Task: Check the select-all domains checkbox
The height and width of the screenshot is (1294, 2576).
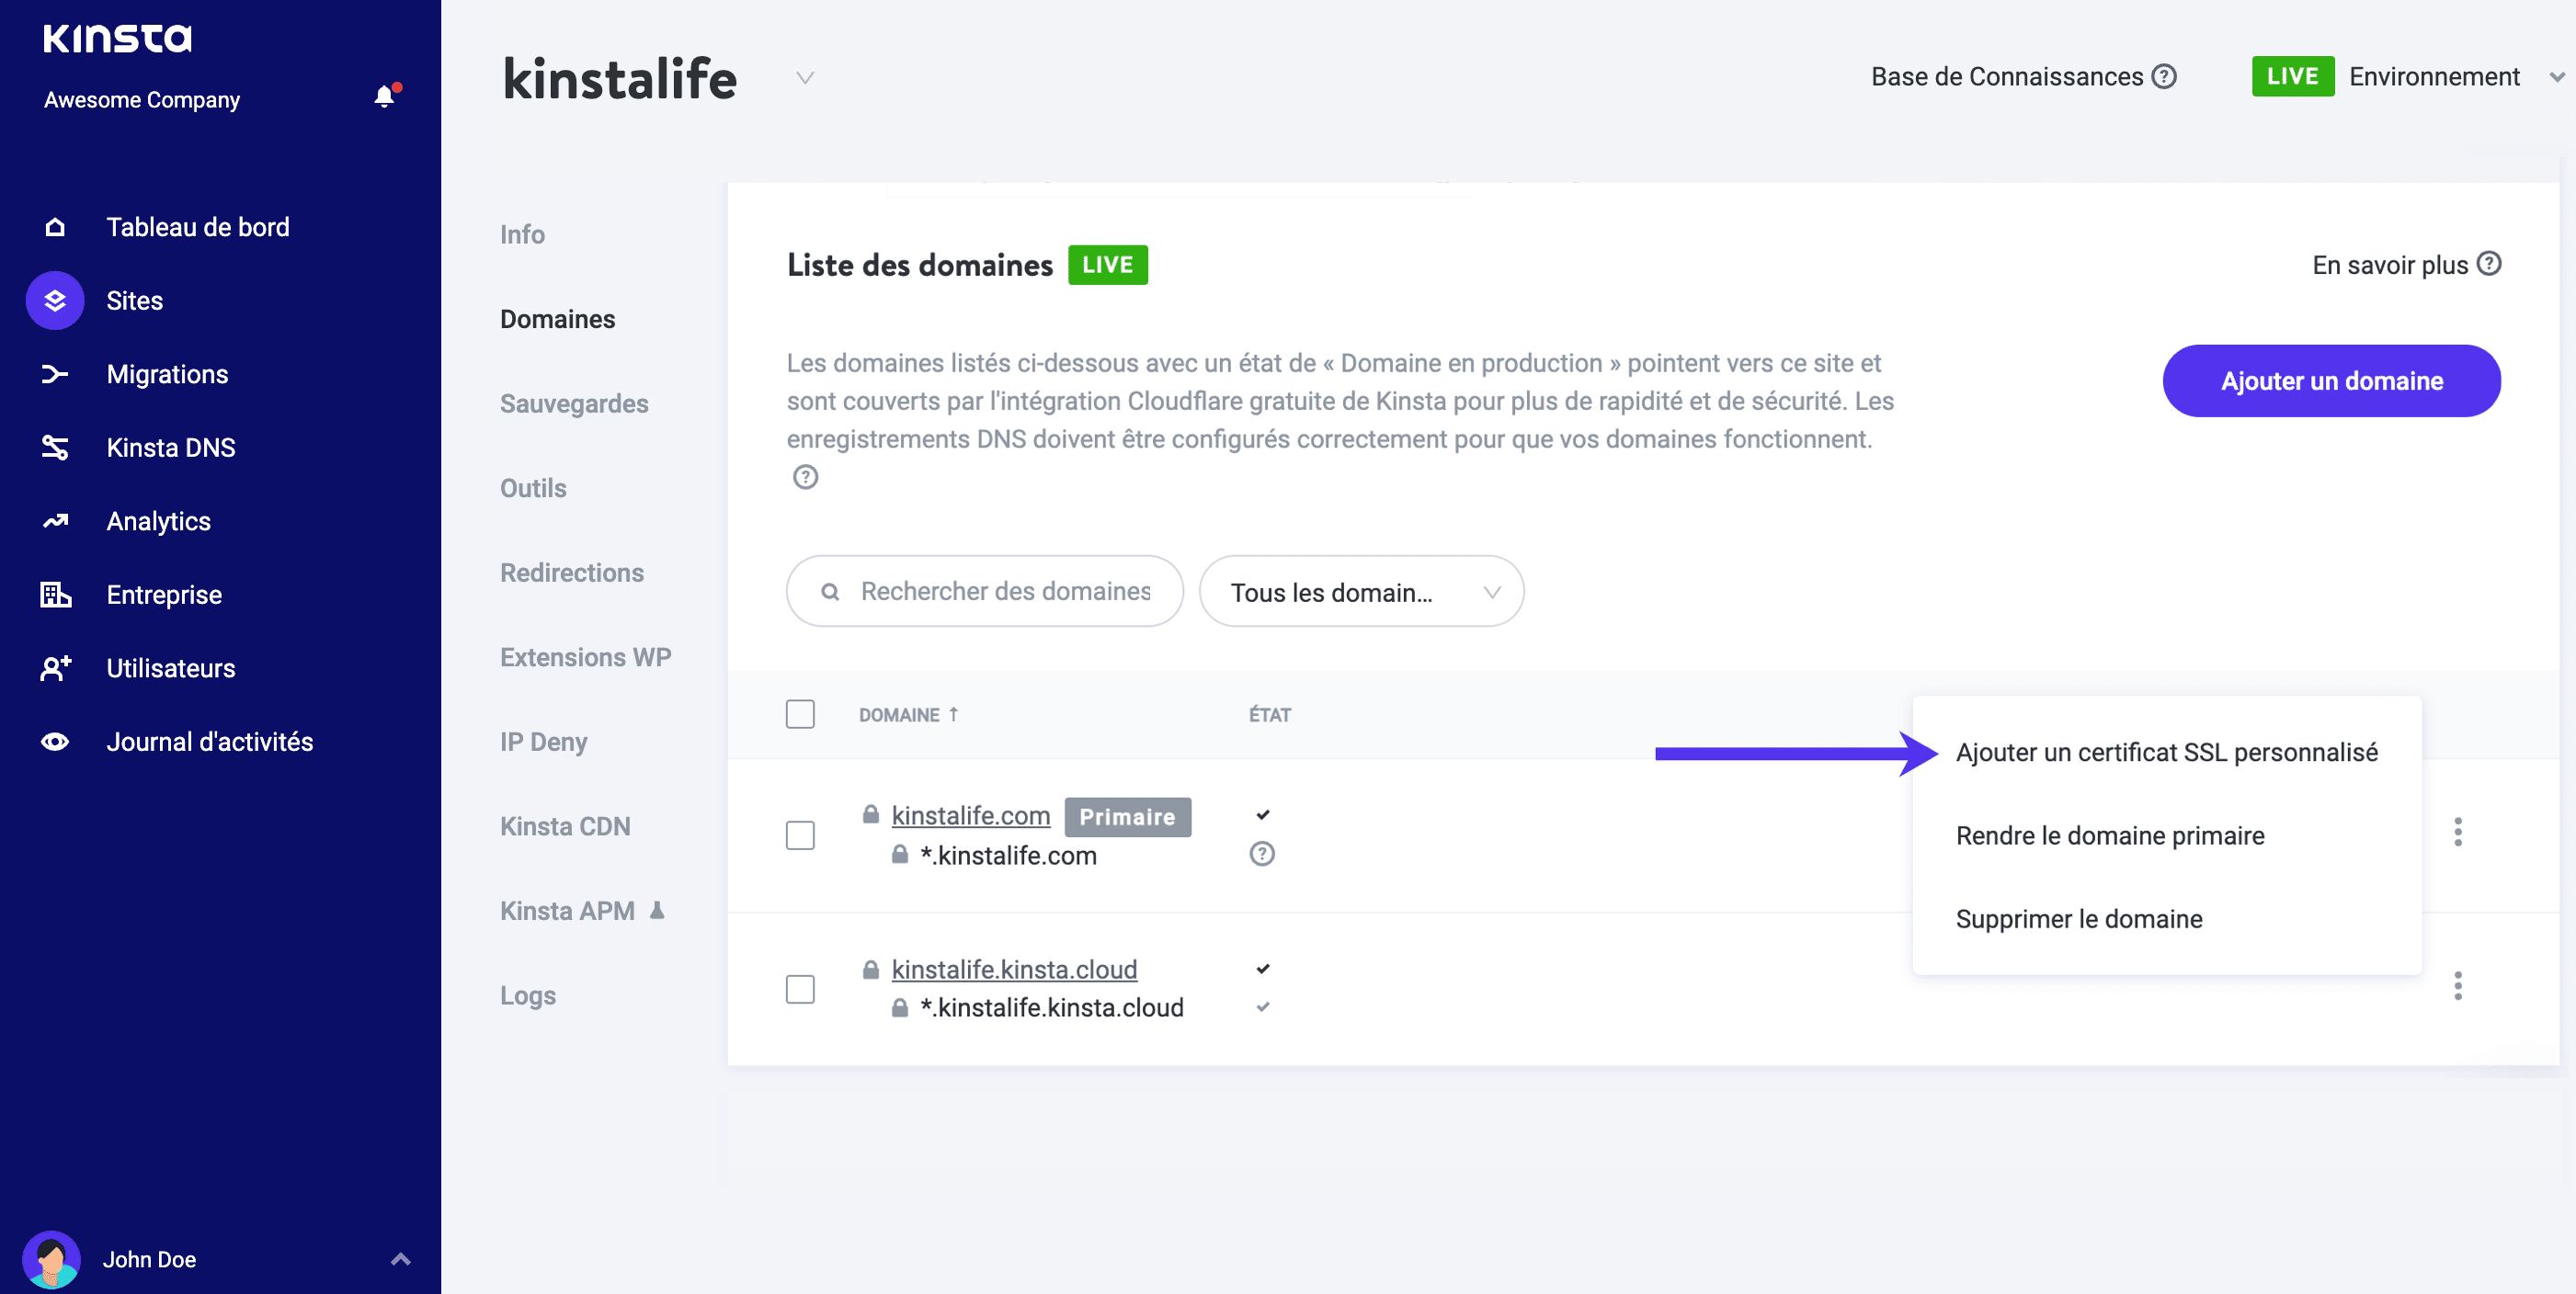Action: click(x=800, y=714)
